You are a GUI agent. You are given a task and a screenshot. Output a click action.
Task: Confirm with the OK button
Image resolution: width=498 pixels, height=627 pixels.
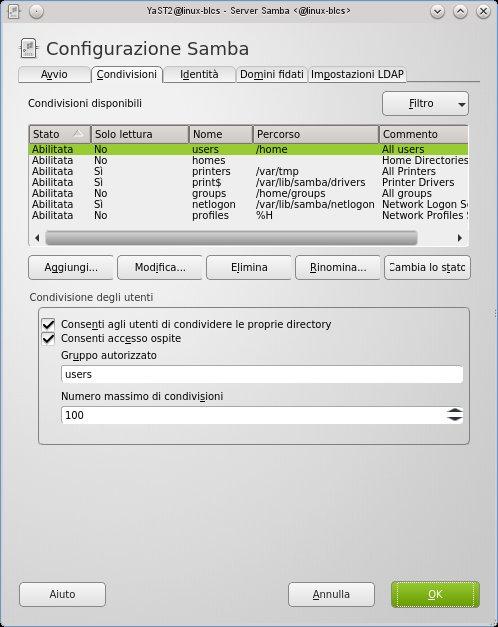coord(435,595)
